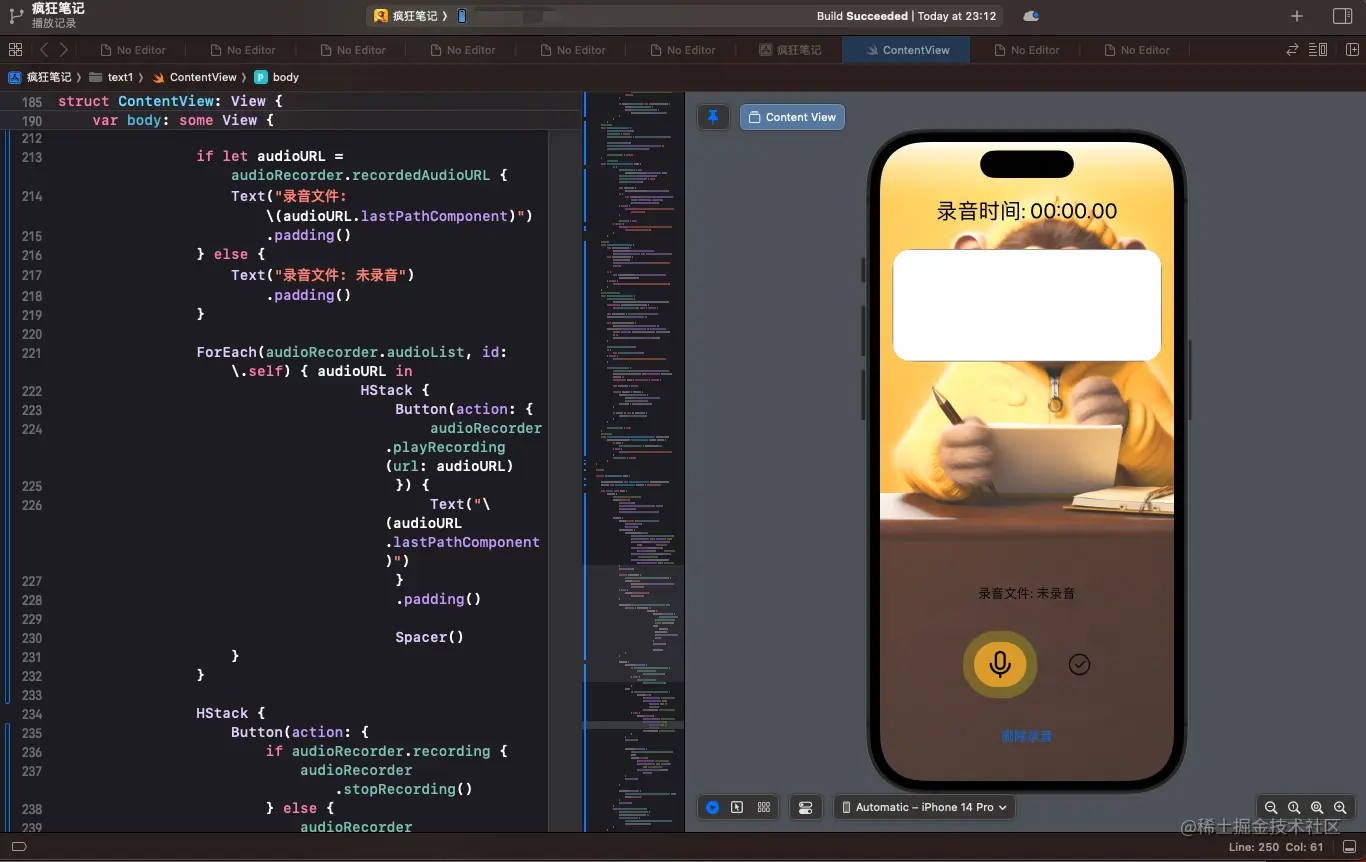Viewport: 1366px width, 862px height.
Task: Click the 录音文件: 未录音 label in preview
Action: (1027, 593)
